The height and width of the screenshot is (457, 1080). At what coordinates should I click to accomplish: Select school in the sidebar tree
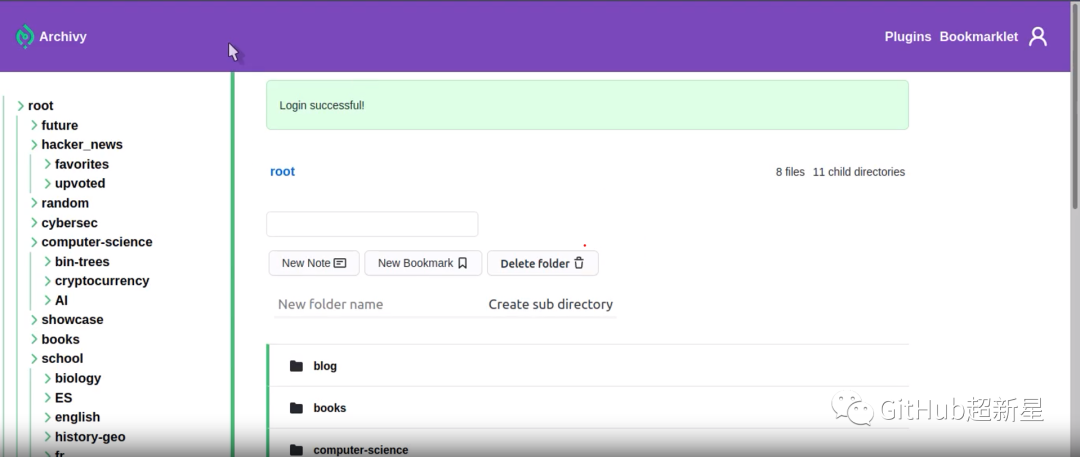pyautogui.click(x=62, y=358)
